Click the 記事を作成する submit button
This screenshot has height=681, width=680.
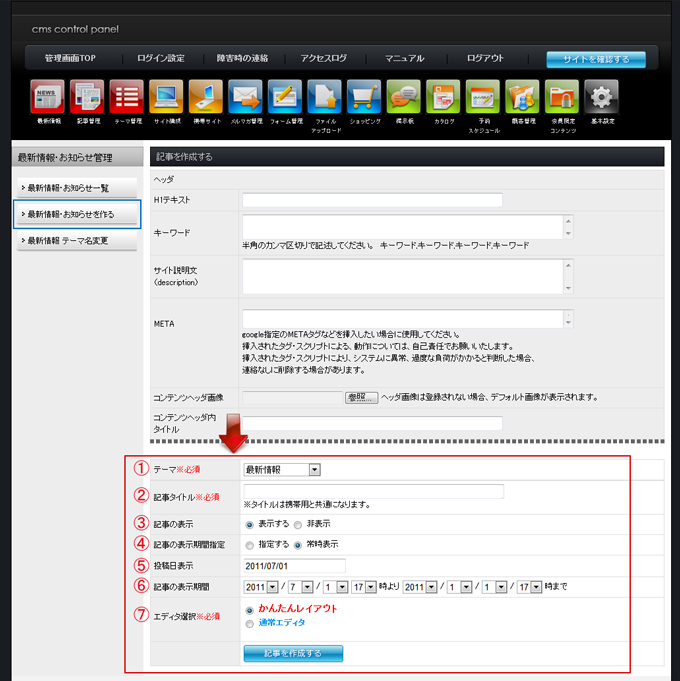[293, 653]
